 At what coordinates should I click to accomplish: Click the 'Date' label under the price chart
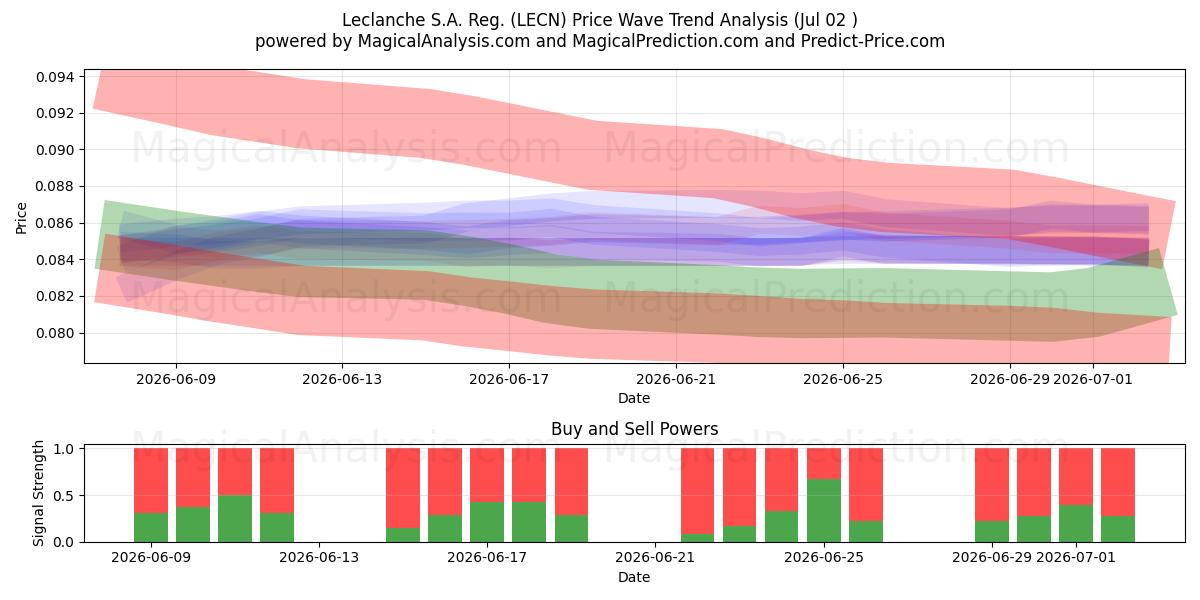(x=634, y=398)
